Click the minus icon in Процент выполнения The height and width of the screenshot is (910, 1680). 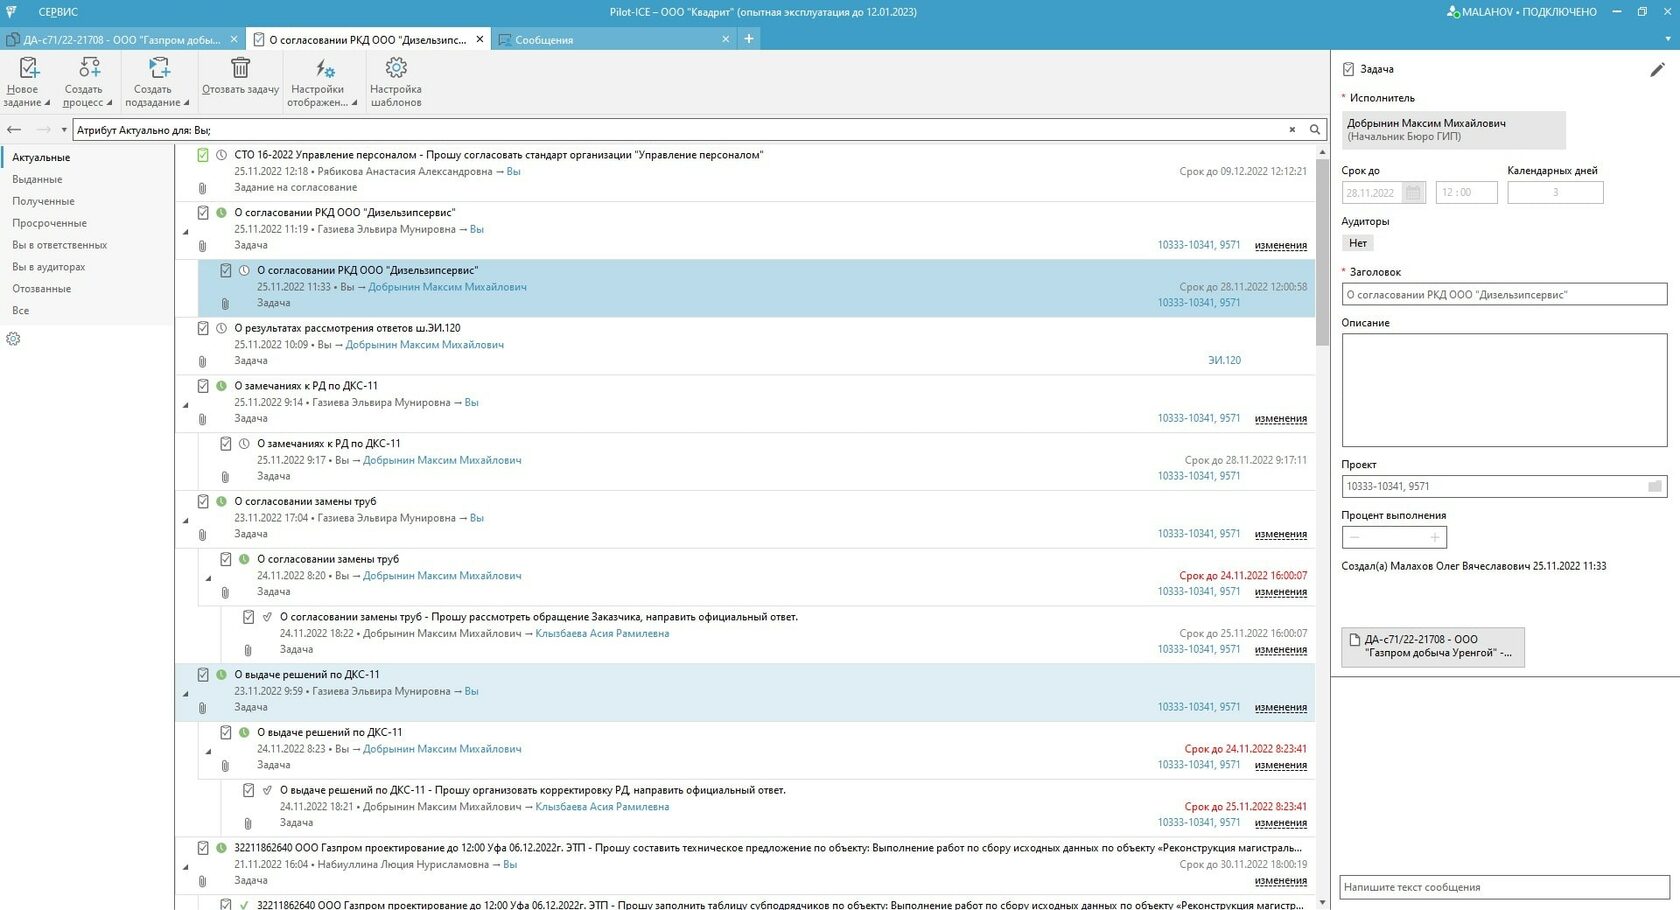(x=1355, y=537)
